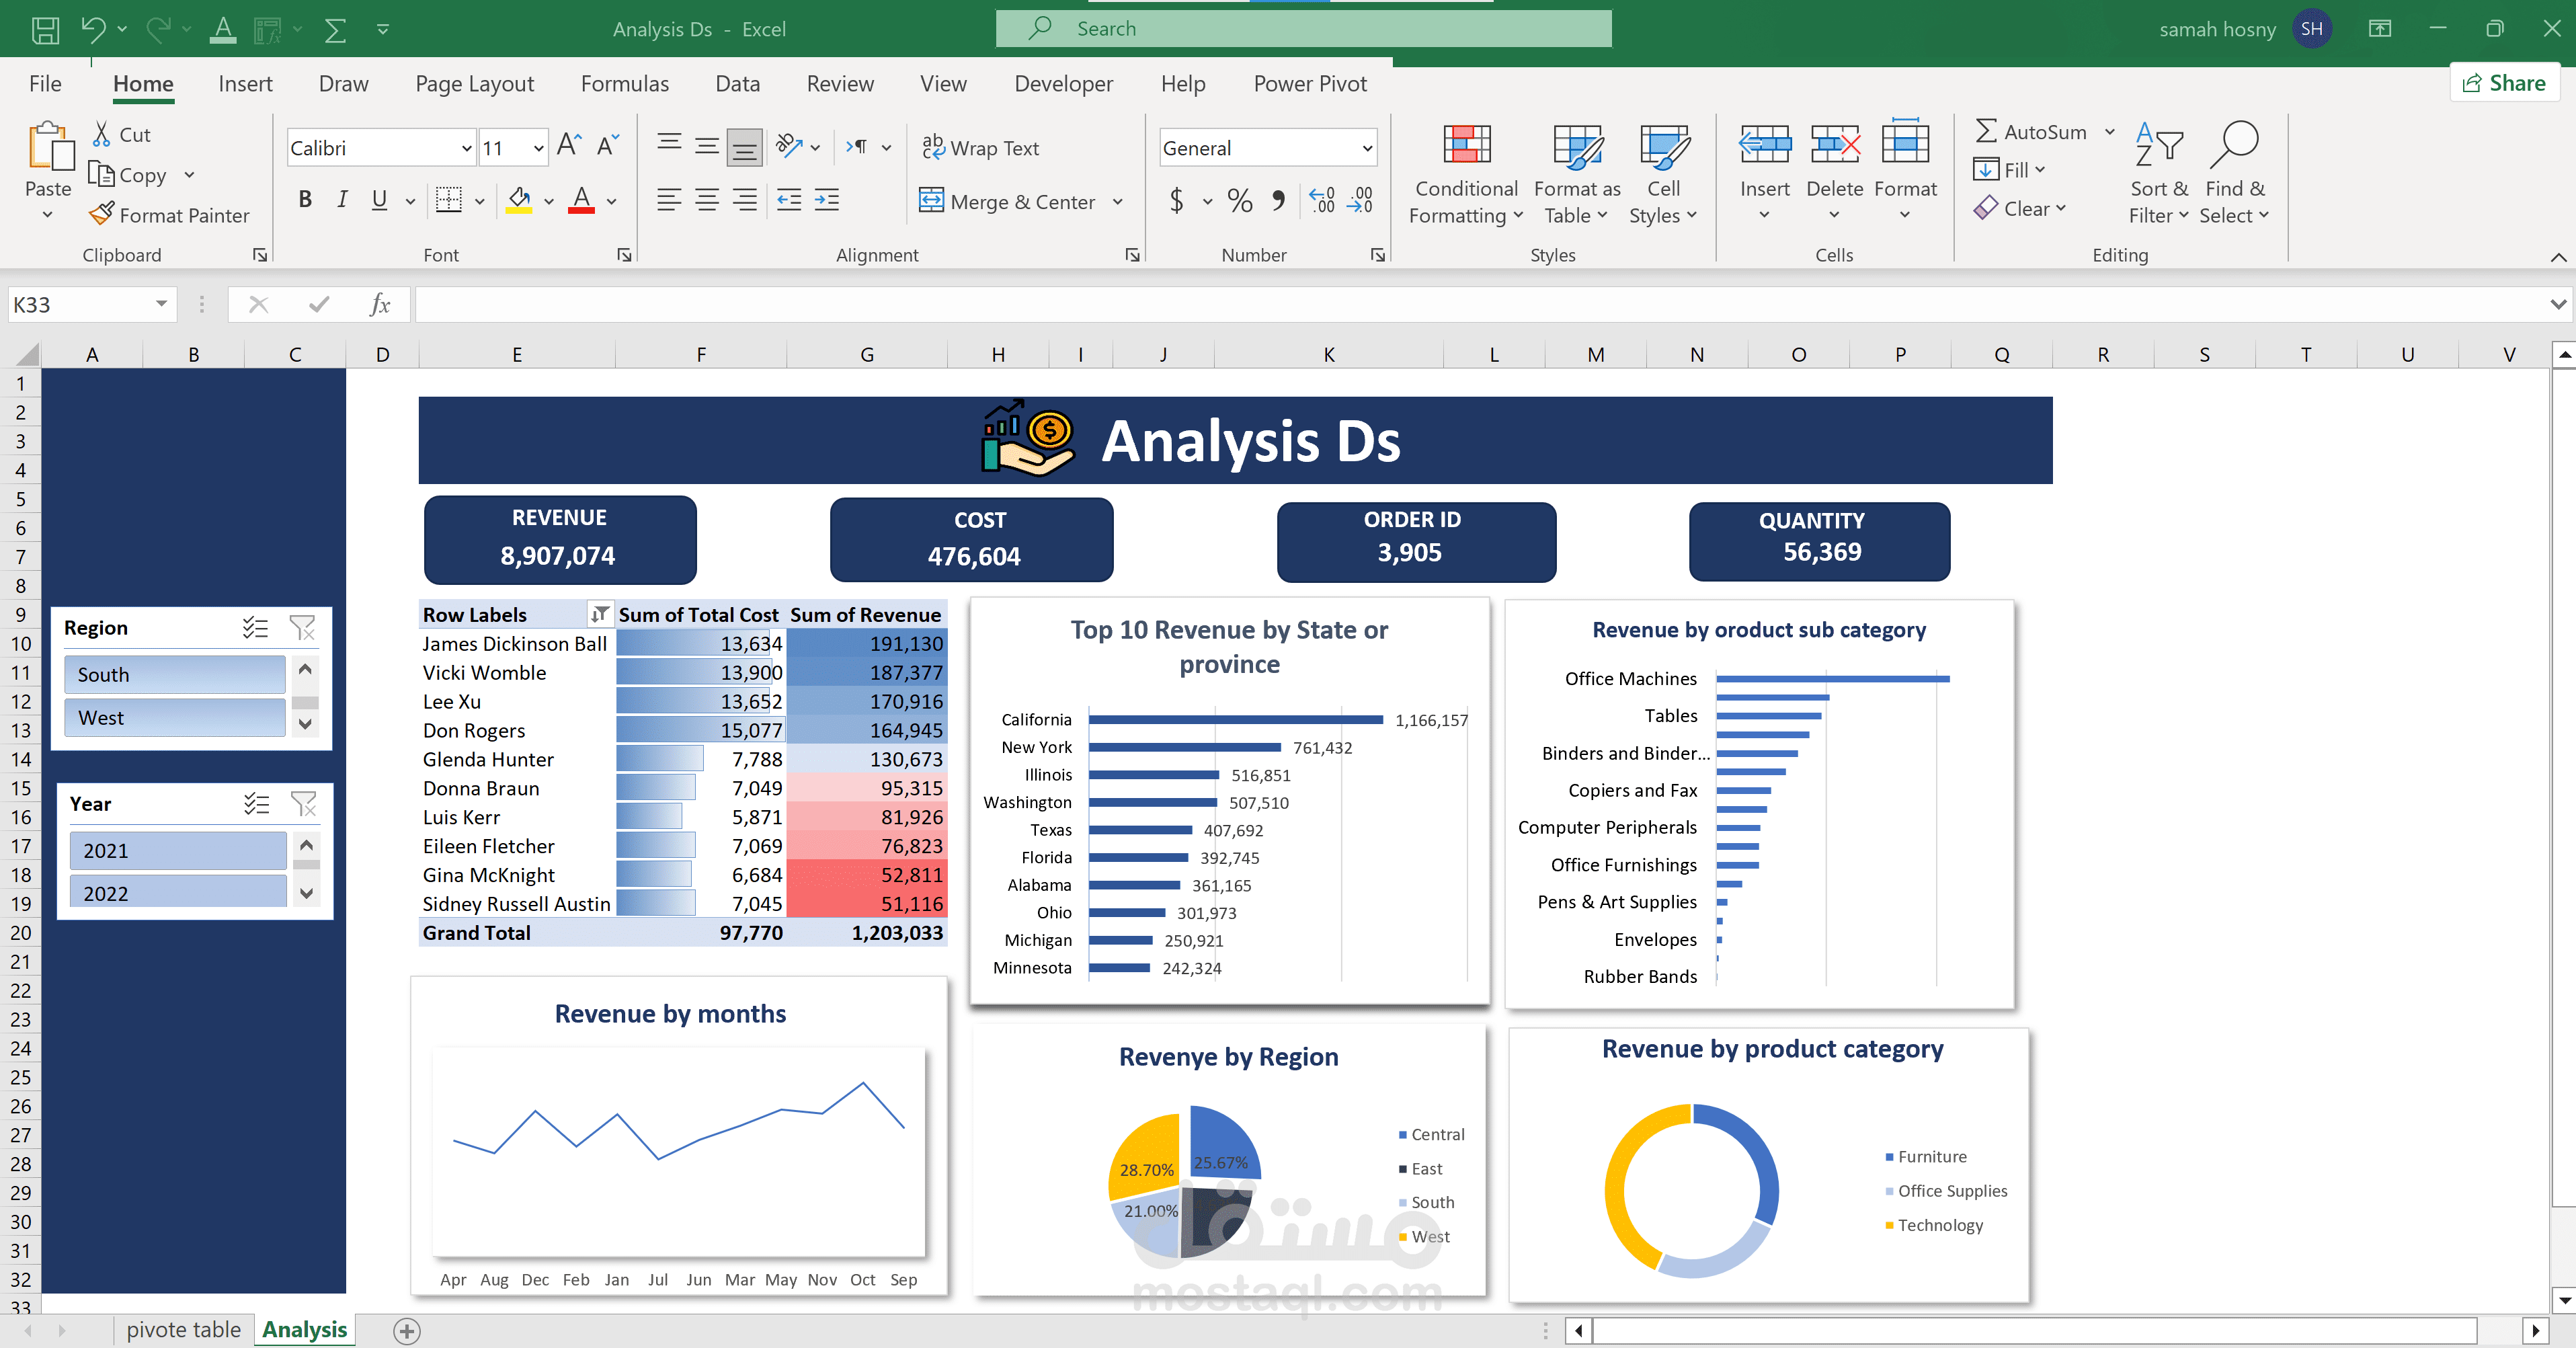Select South in Region slicer
2576x1348 pixels.
[175, 674]
